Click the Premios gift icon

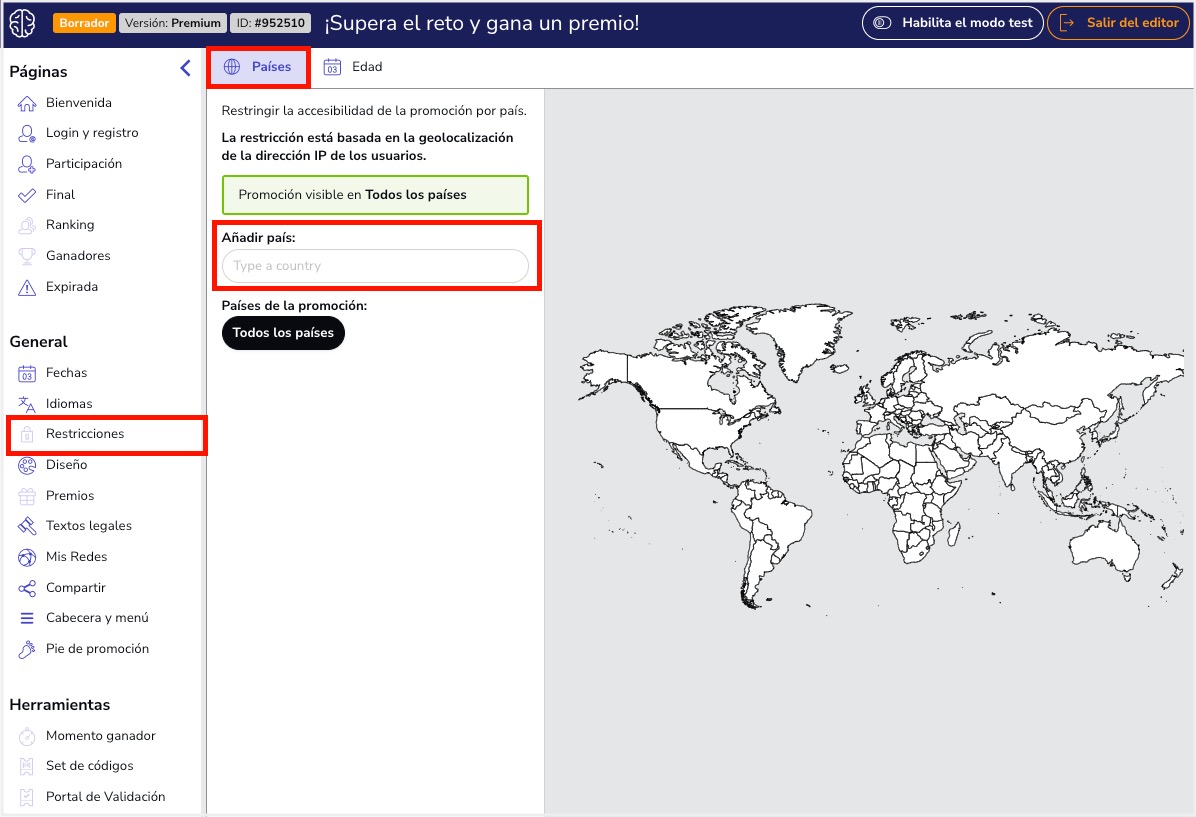pyautogui.click(x=27, y=496)
